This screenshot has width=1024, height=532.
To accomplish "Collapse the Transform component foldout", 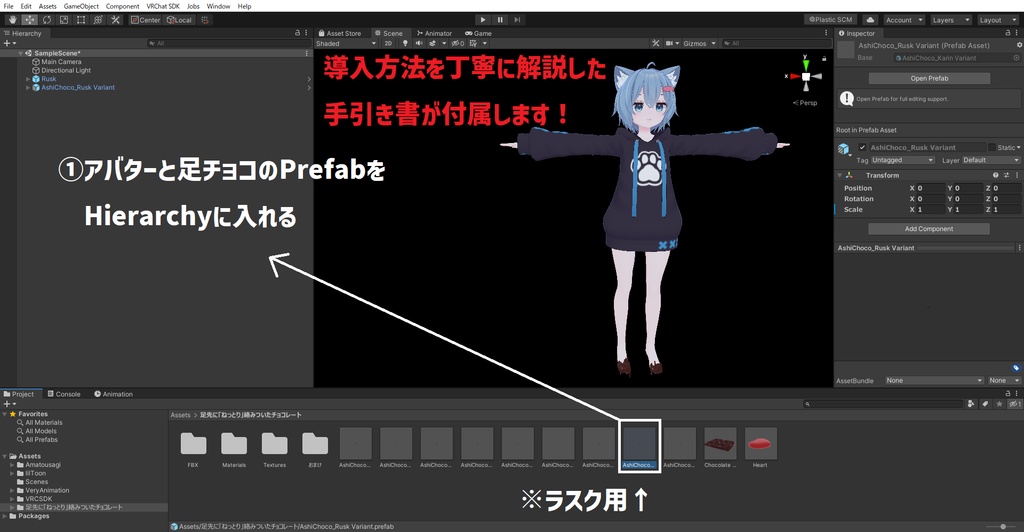I will click(x=840, y=175).
